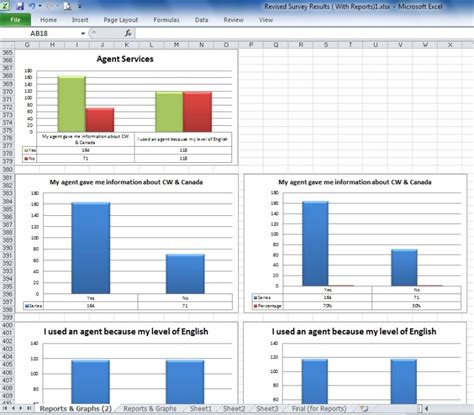Open the Formulas ribbon tab
474x415 pixels.
pyautogui.click(x=166, y=20)
